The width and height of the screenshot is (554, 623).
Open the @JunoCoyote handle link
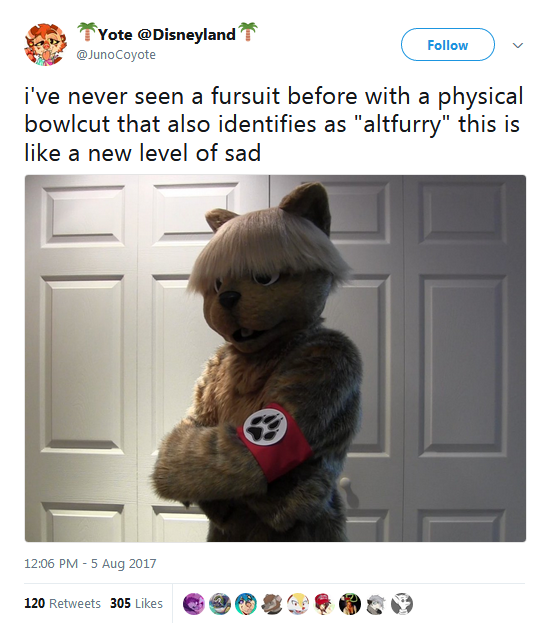click(116, 54)
